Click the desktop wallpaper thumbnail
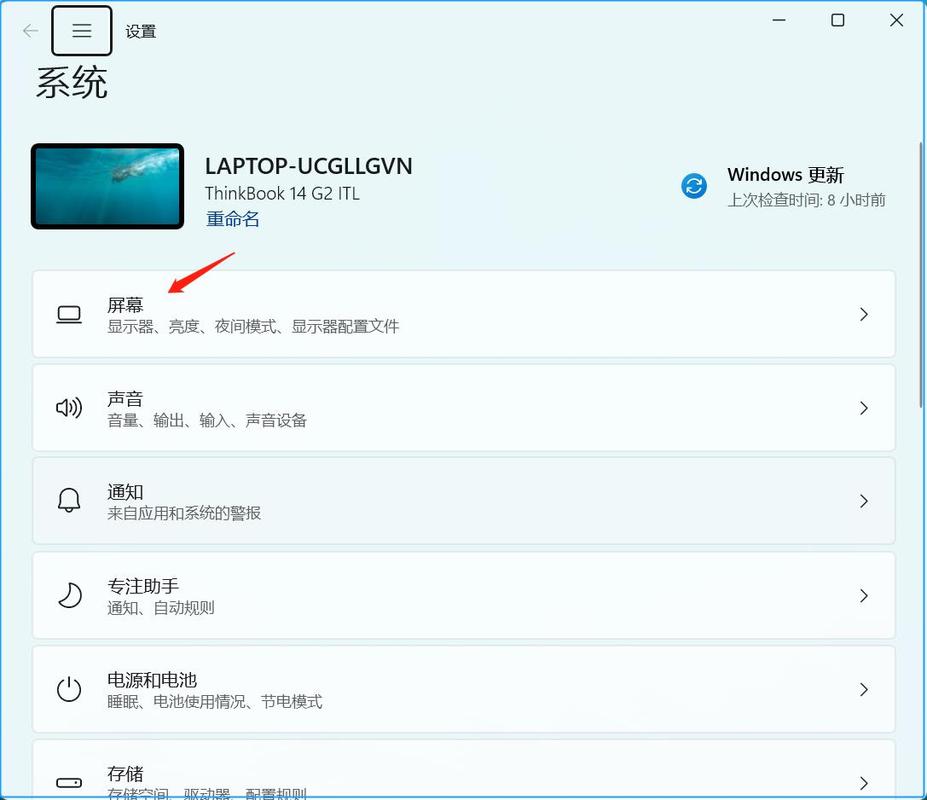The image size is (927, 800). tap(108, 186)
